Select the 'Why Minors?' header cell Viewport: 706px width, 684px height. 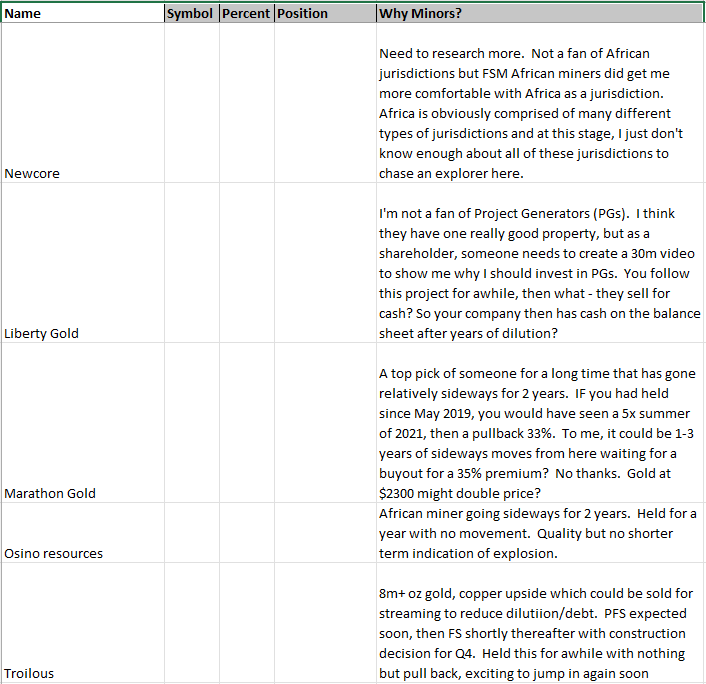click(540, 14)
